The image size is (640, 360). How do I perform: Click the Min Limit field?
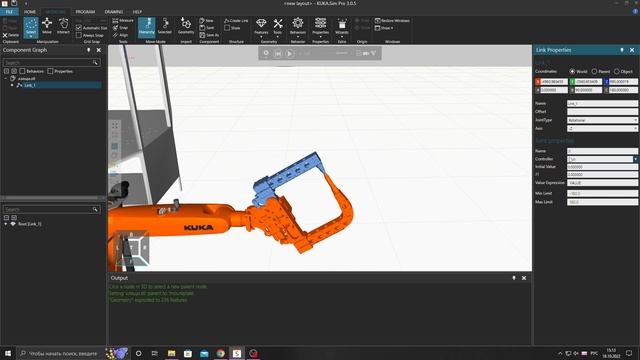point(602,193)
